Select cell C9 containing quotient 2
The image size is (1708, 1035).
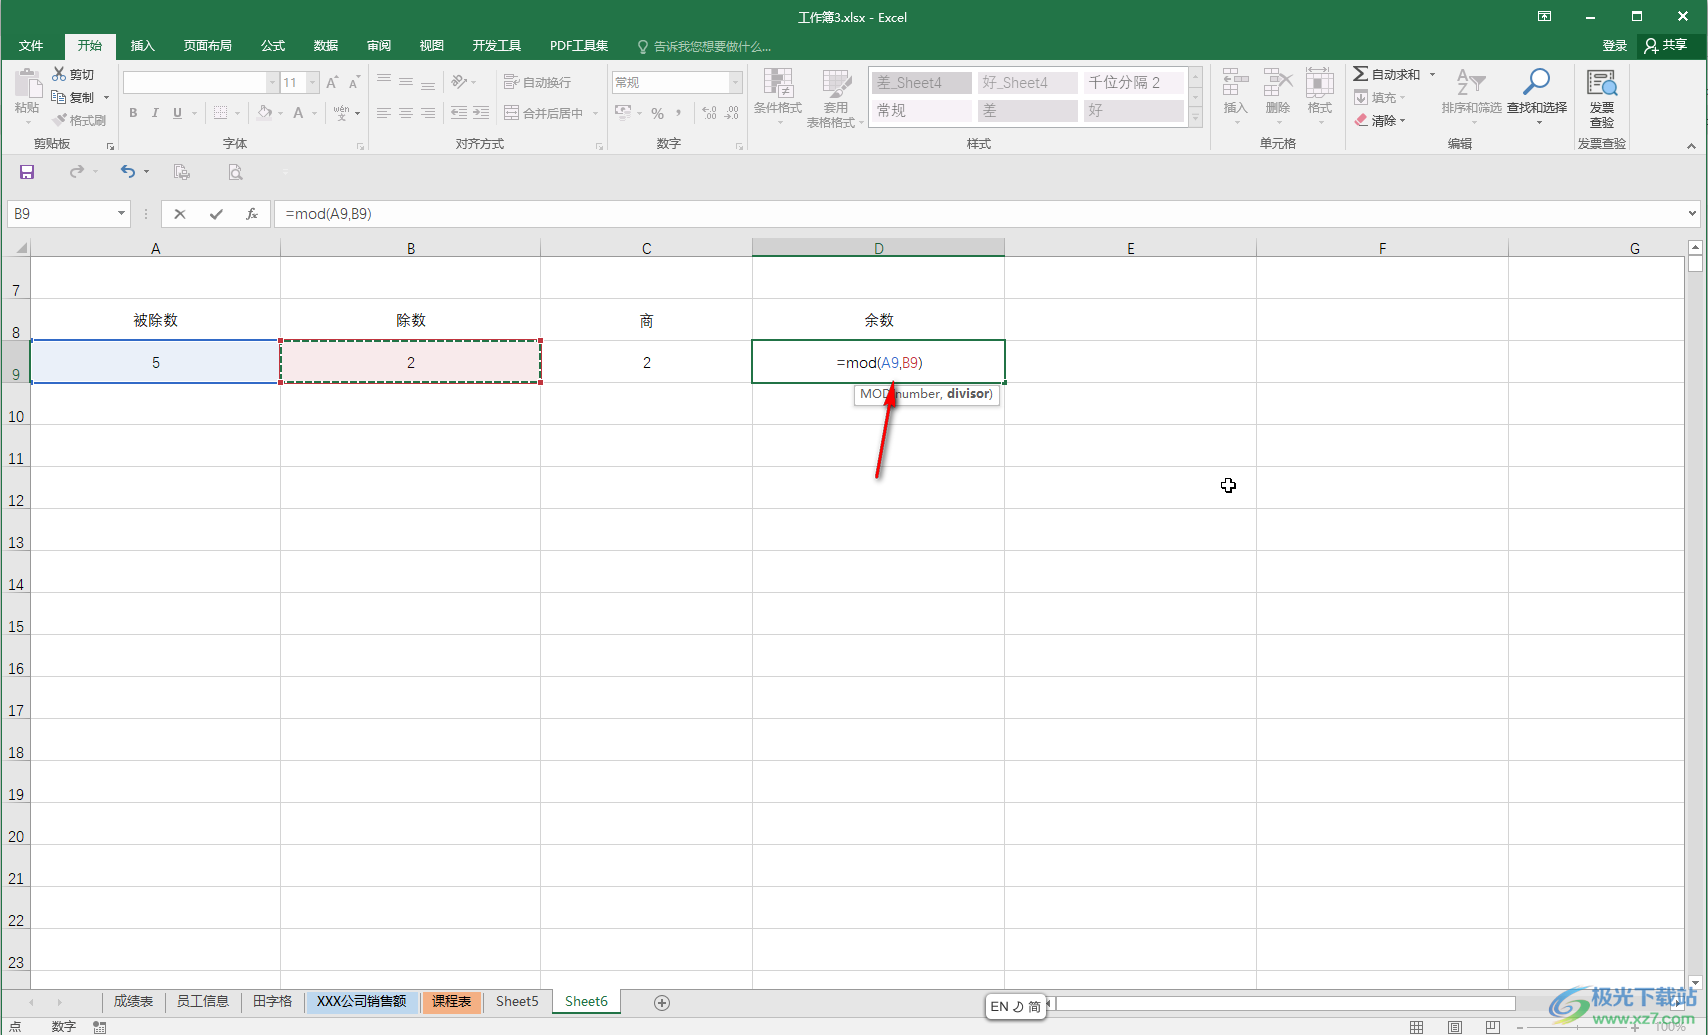click(x=646, y=362)
